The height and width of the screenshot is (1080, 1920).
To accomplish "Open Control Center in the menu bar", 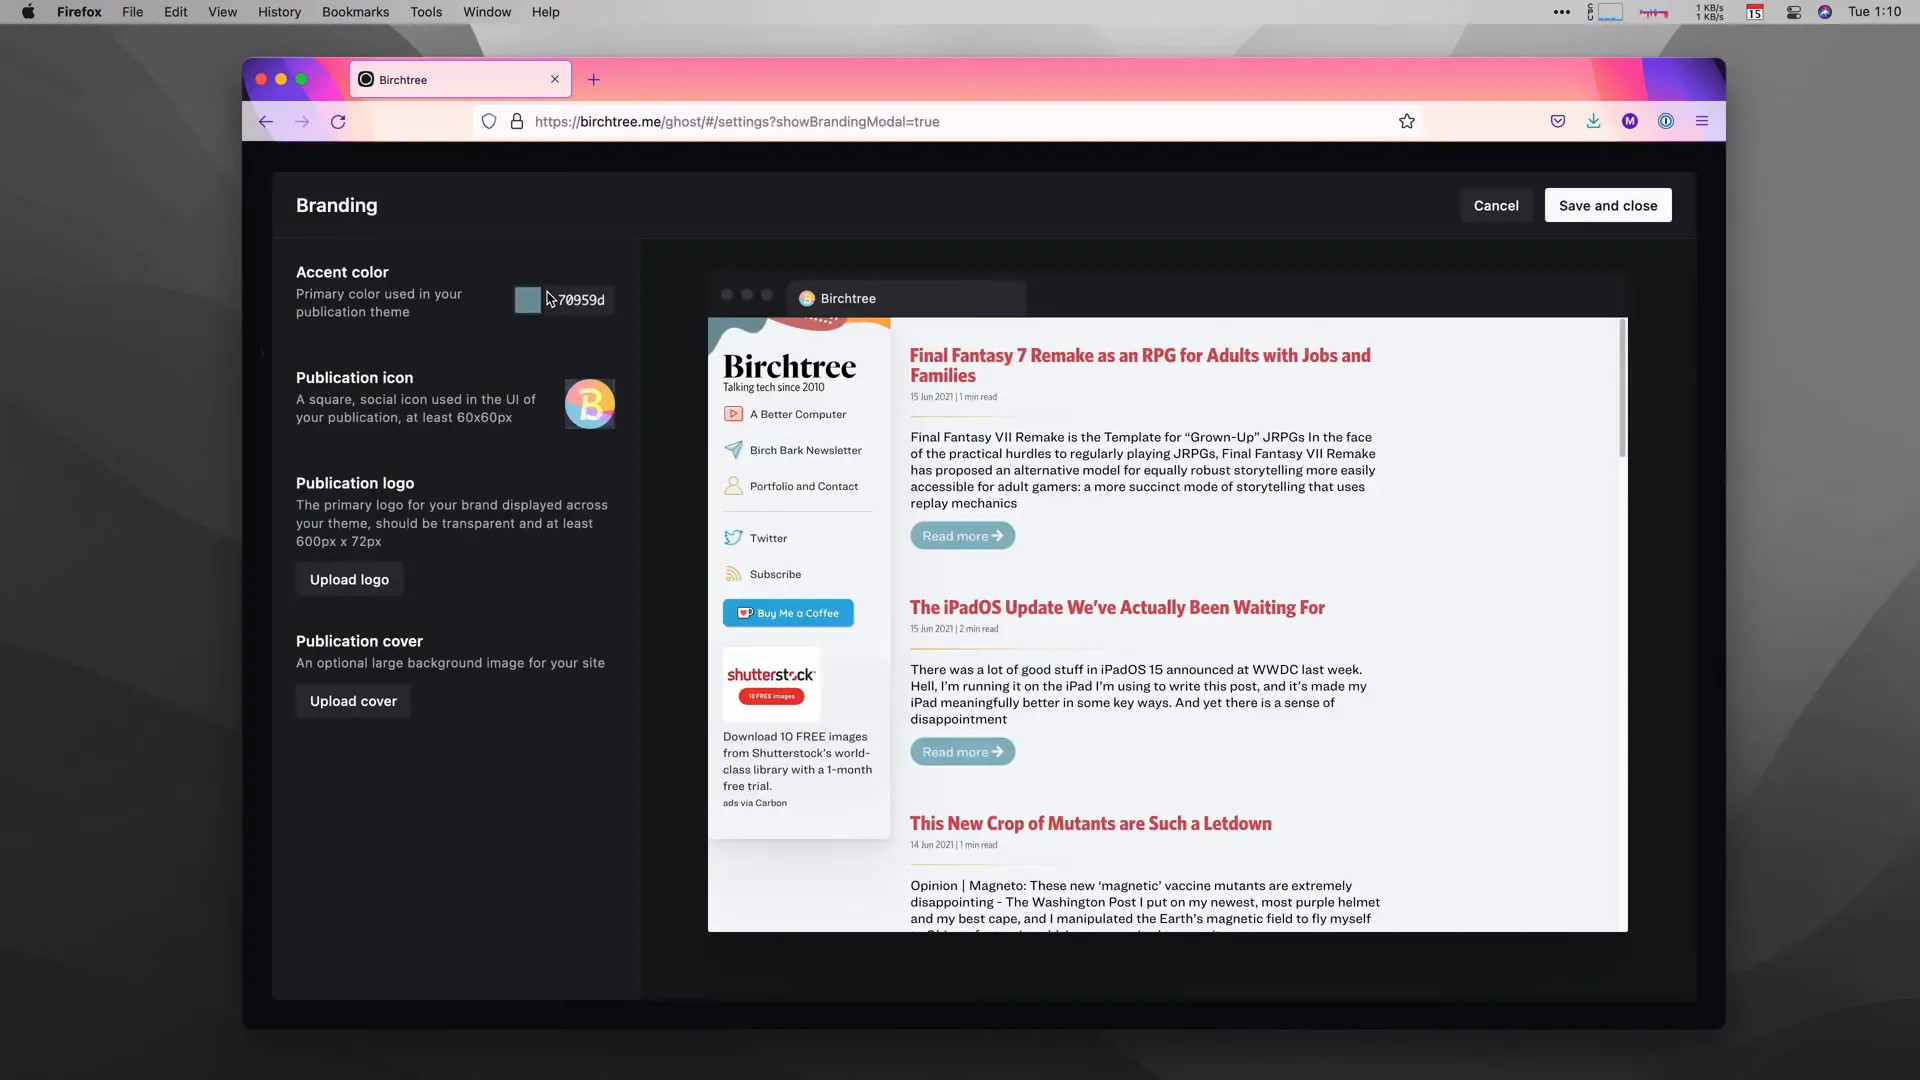I will coord(1794,12).
